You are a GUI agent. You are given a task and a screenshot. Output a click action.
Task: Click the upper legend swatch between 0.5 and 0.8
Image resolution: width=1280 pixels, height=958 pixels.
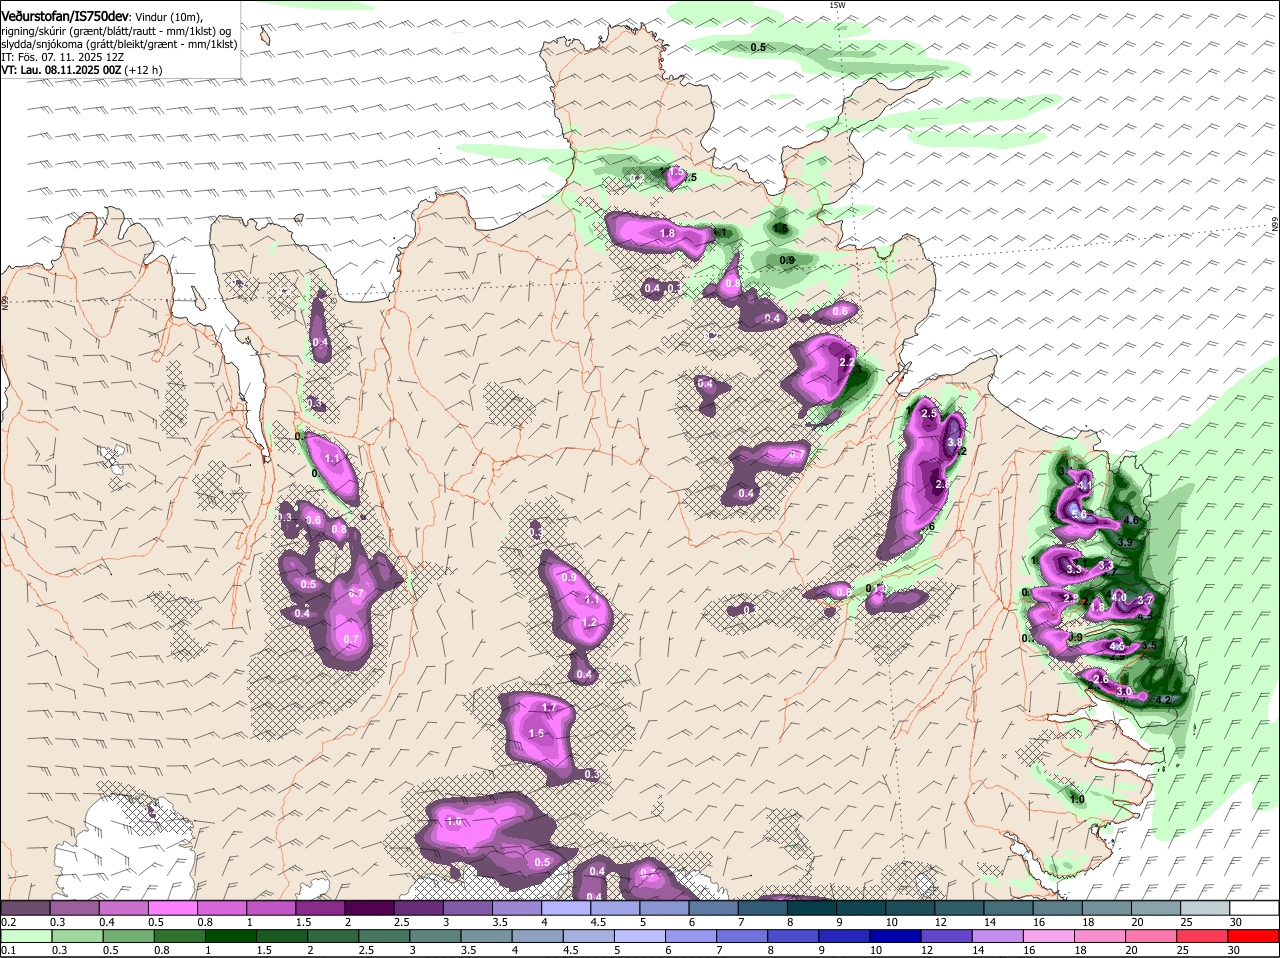point(172,908)
